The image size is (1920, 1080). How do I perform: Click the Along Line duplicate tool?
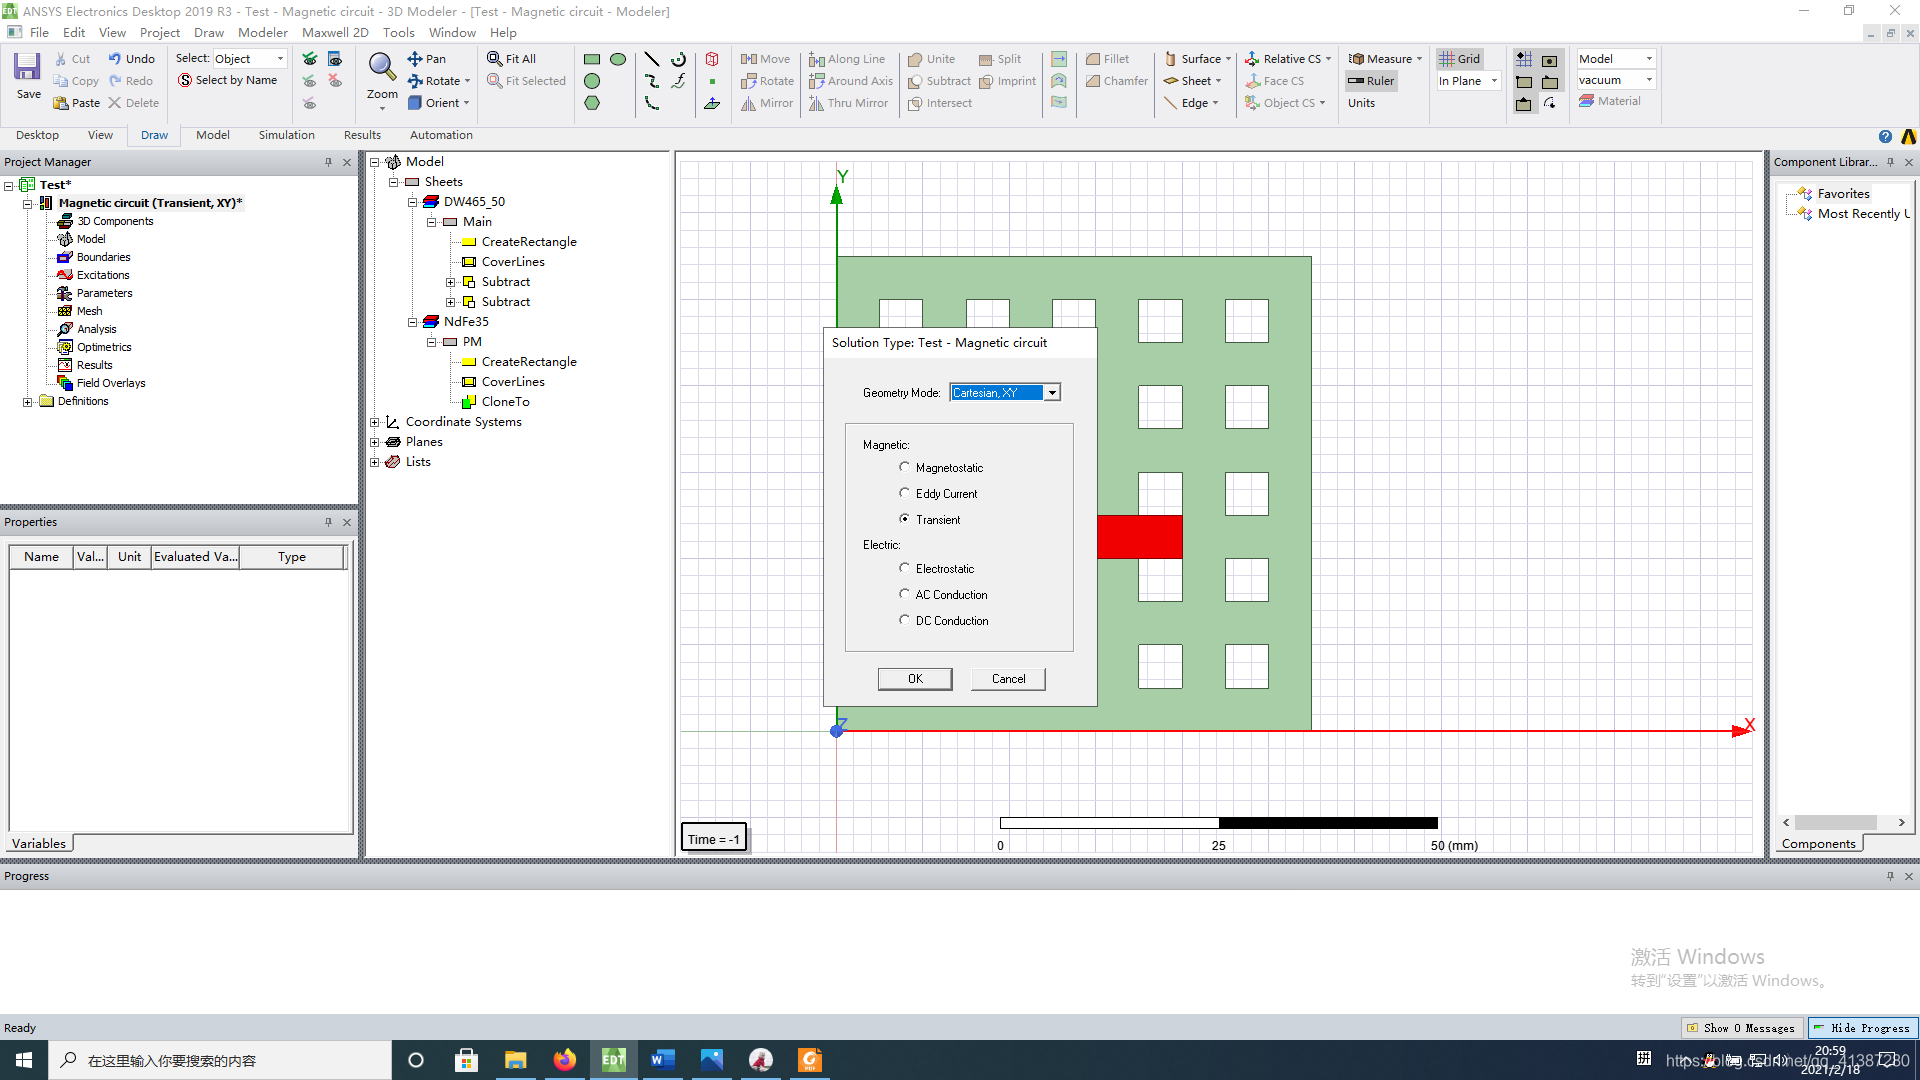(x=847, y=59)
